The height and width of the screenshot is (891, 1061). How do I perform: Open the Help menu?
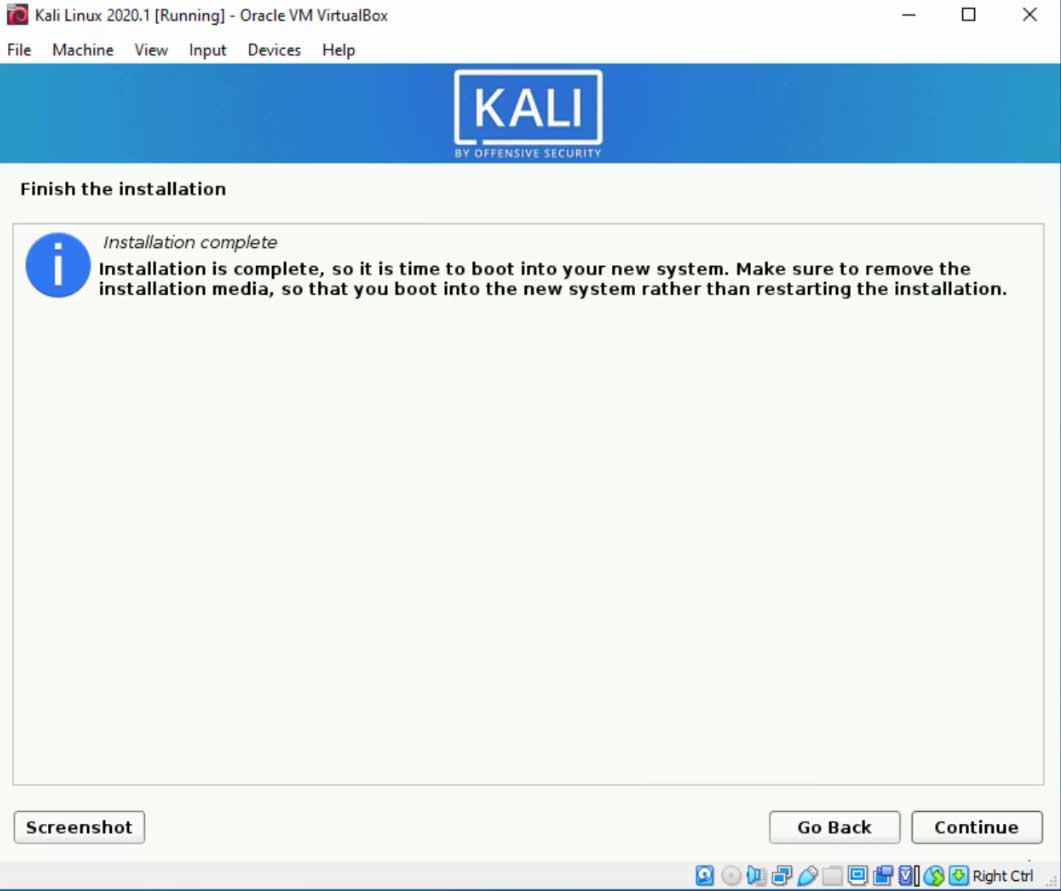[338, 50]
